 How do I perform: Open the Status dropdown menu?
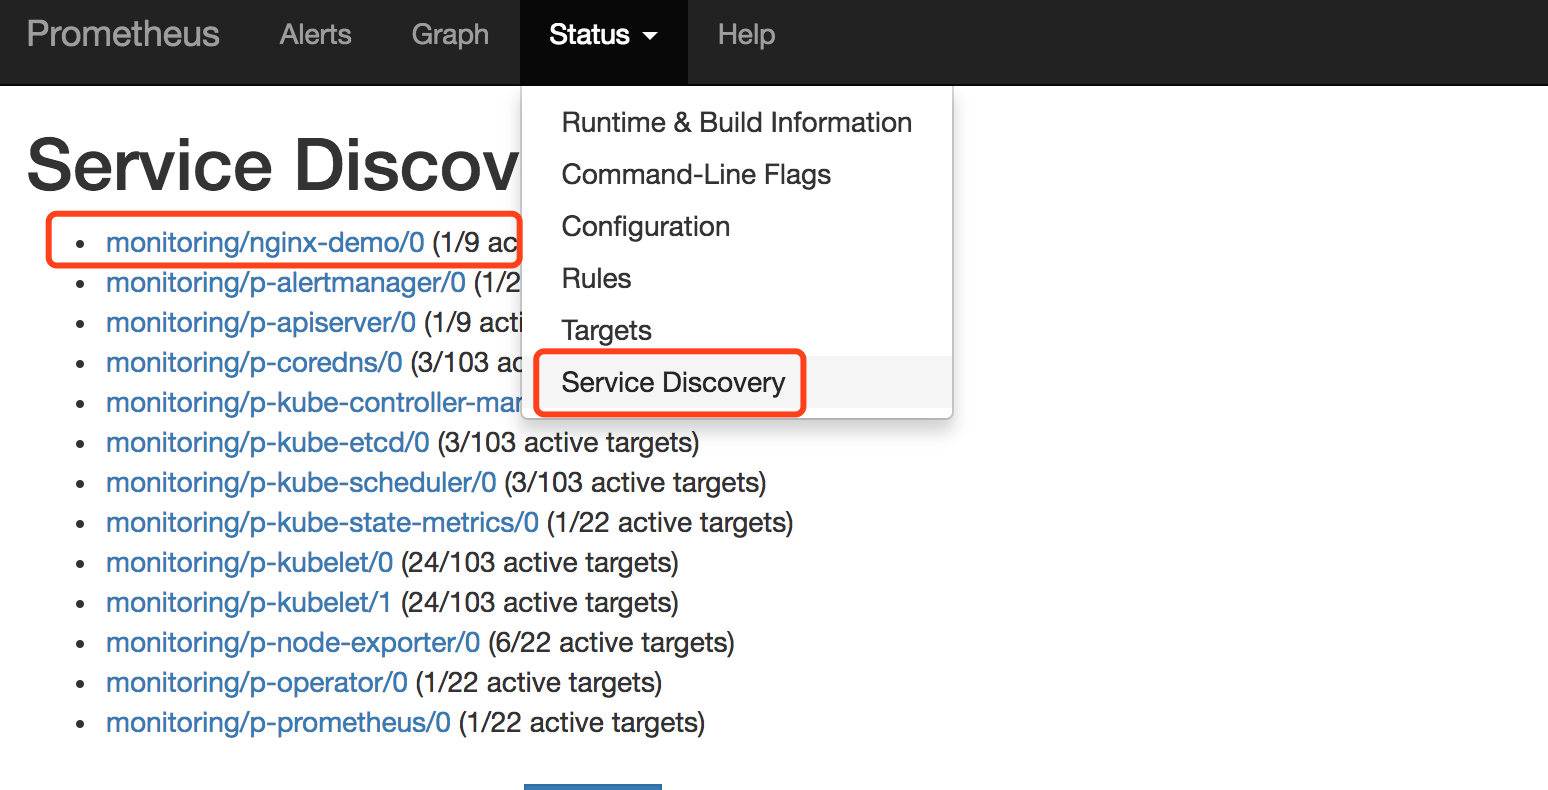(x=603, y=35)
